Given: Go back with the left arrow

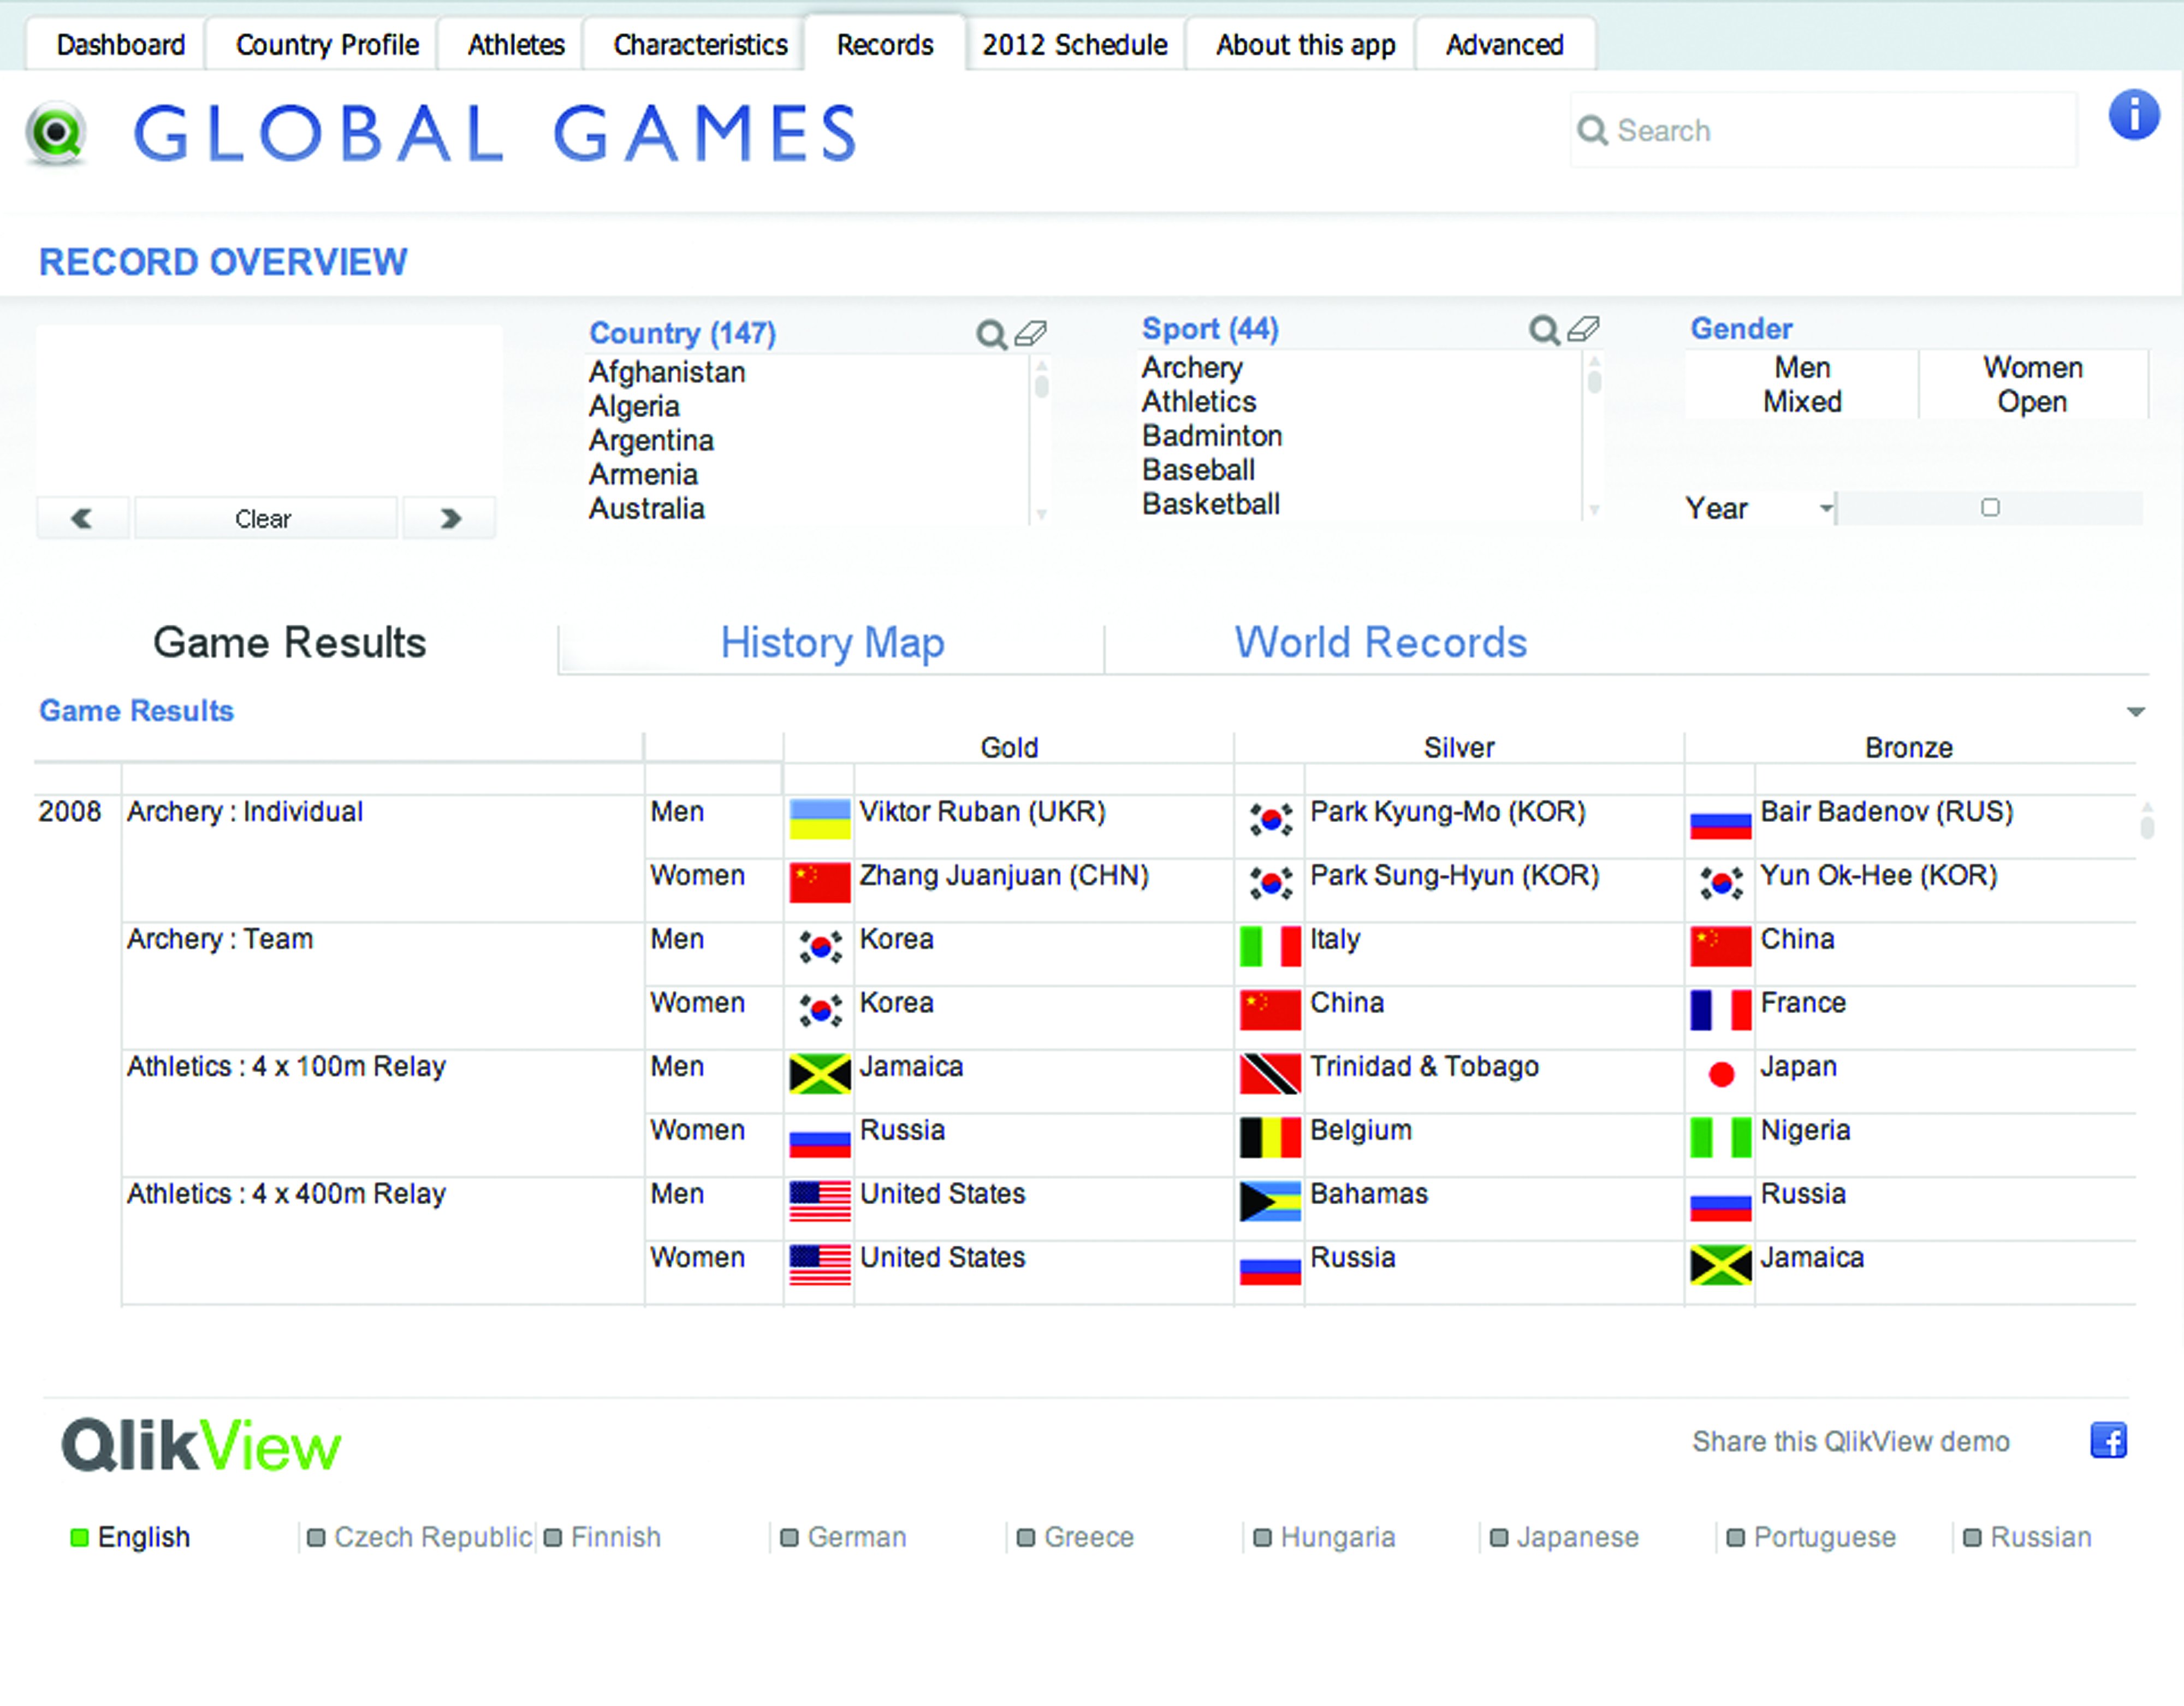Looking at the screenshot, I should pyautogui.click(x=82, y=518).
